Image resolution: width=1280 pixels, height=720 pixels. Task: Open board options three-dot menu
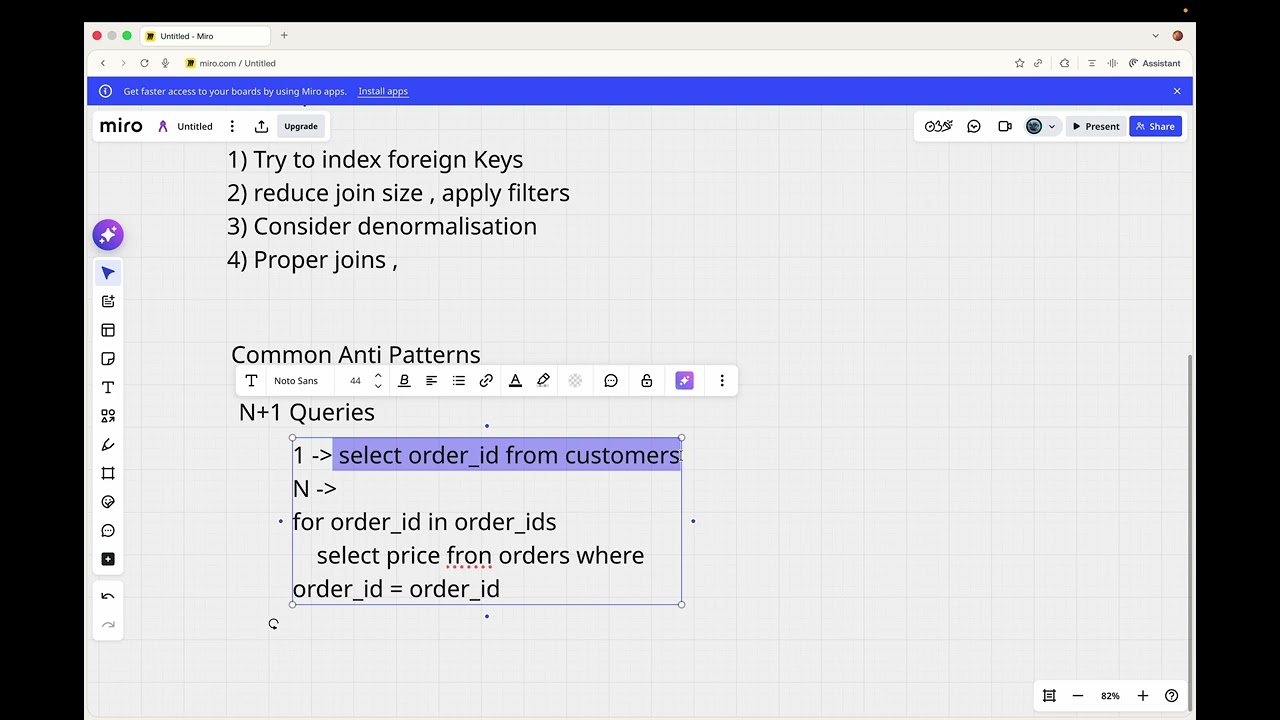[x=232, y=126]
